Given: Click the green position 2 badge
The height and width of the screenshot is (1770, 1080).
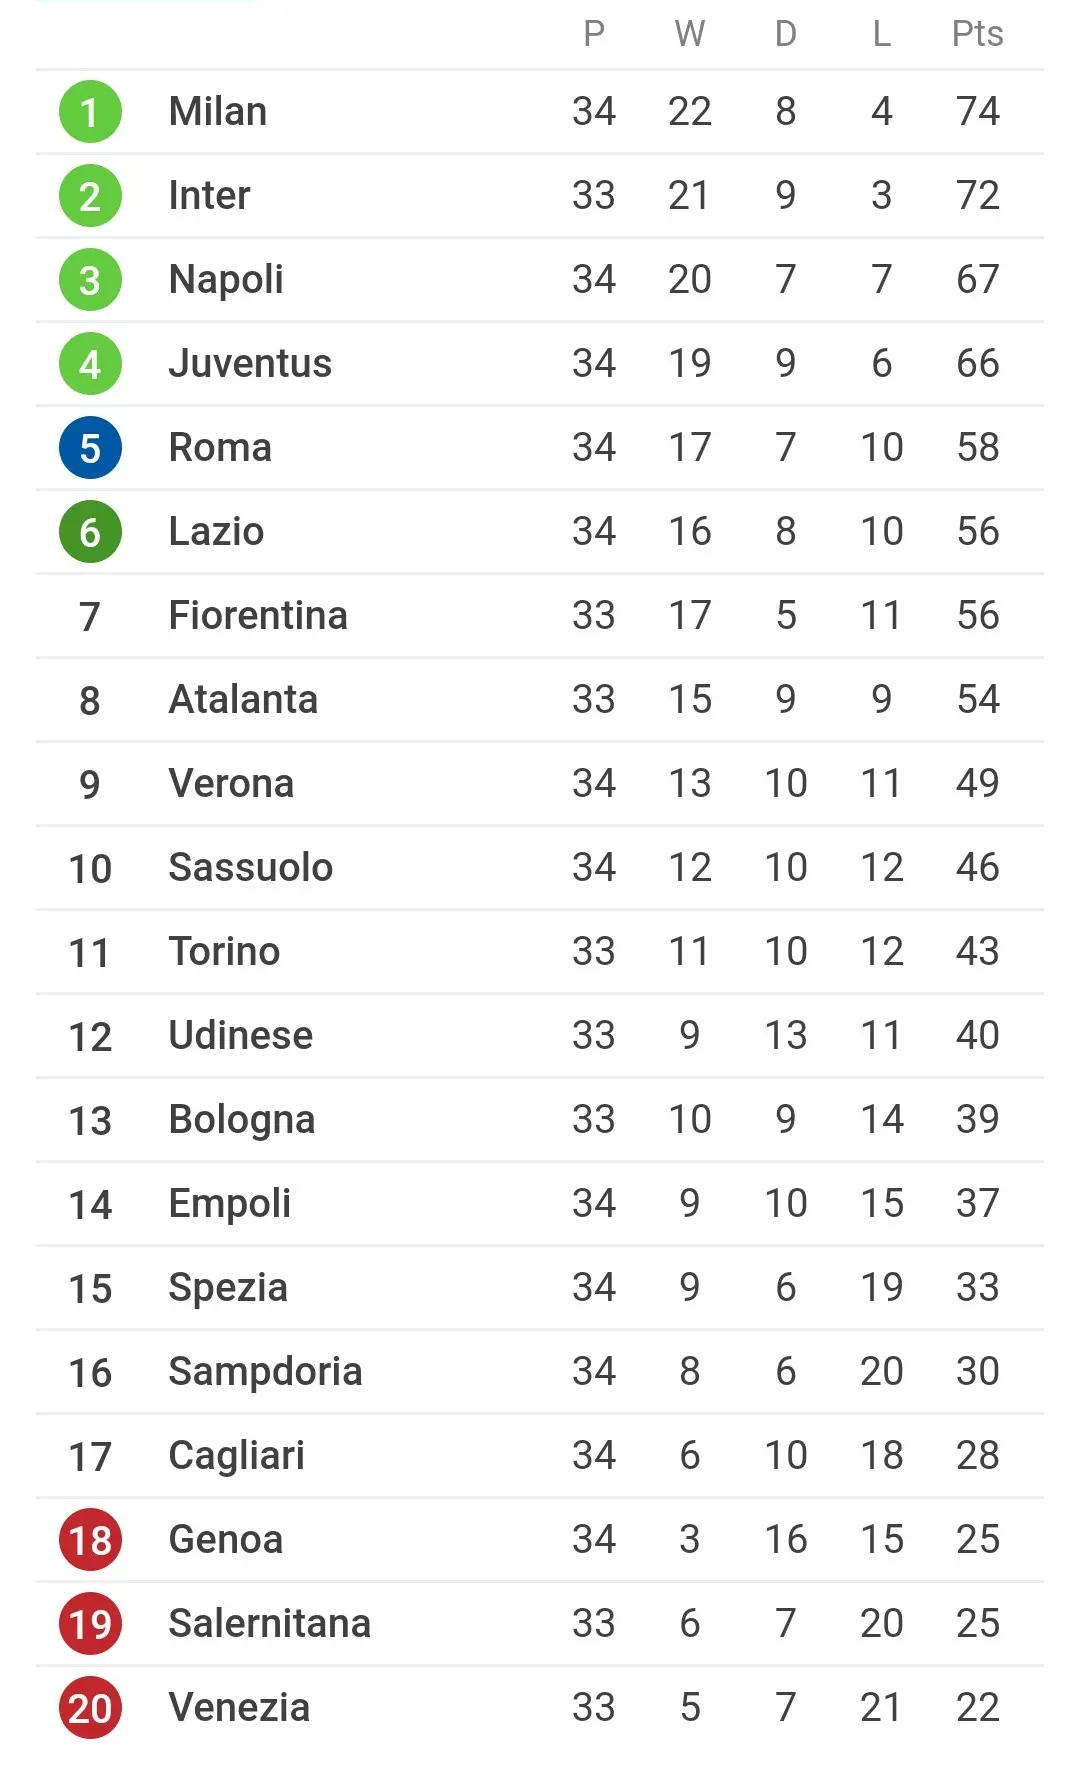Looking at the screenshot, I should (x=90, y=196).
